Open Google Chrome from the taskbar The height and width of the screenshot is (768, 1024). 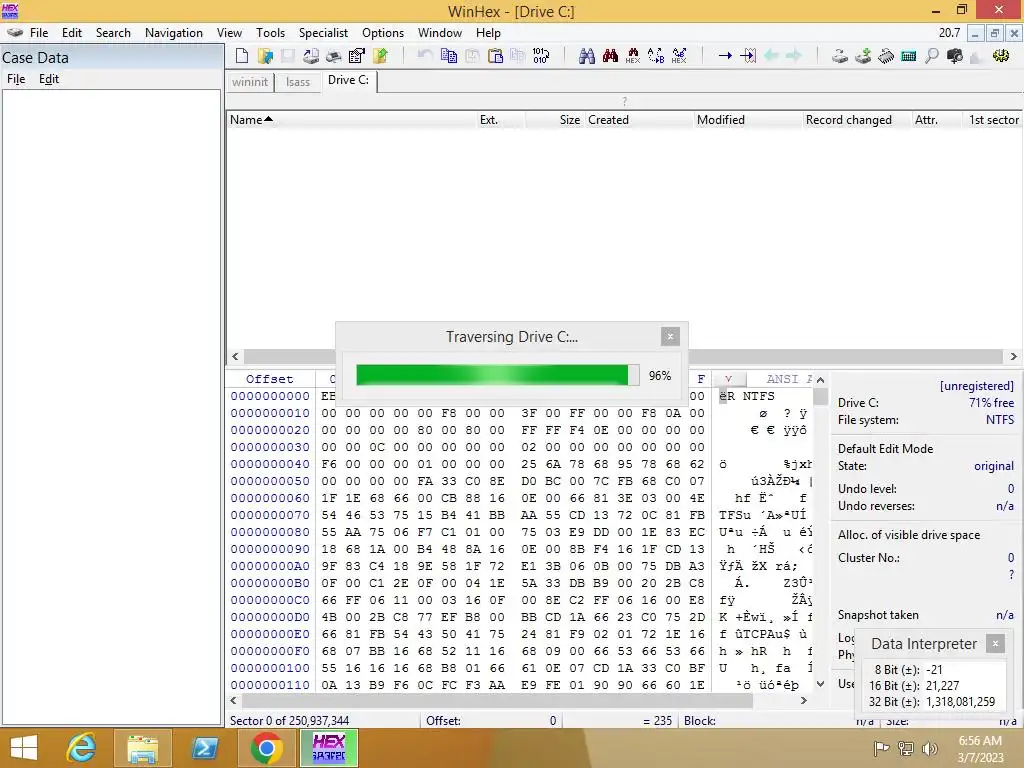(266, 748)
